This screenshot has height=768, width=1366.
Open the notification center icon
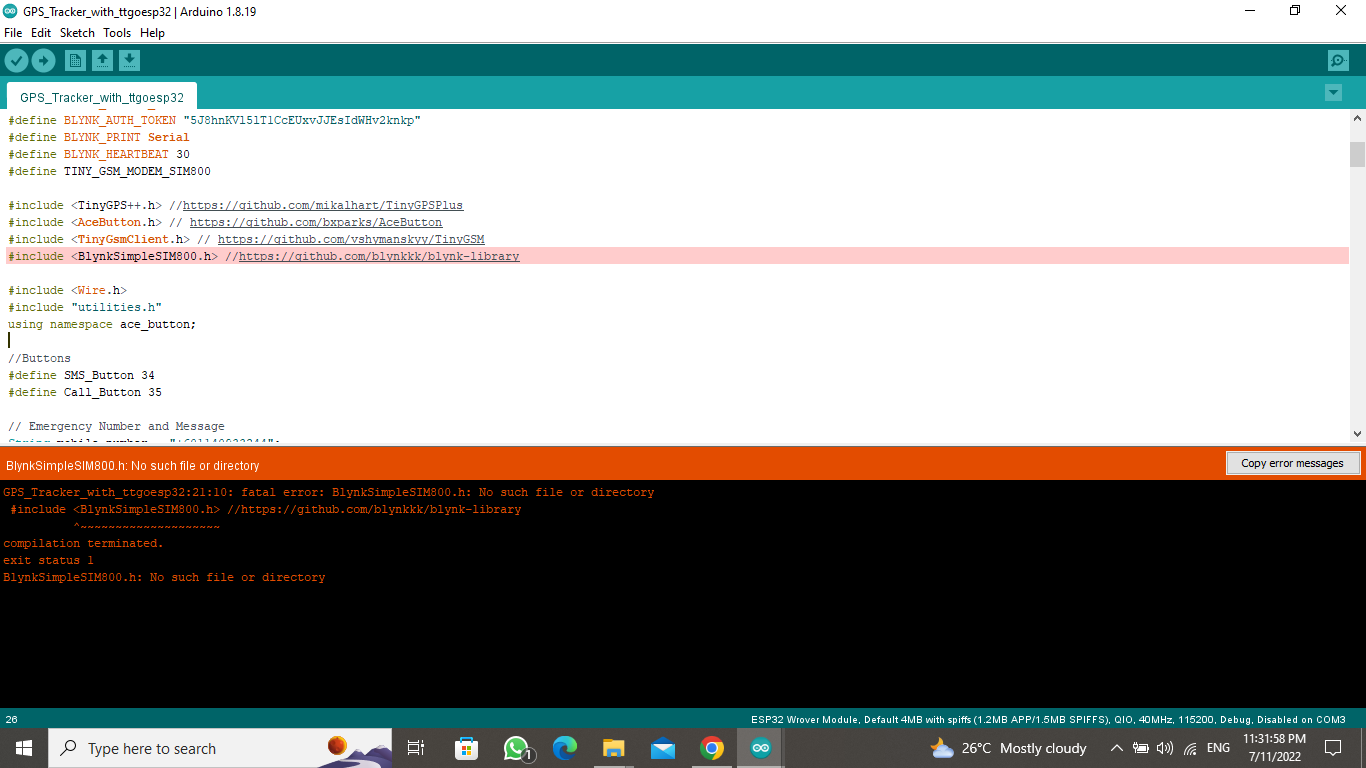1333,748
